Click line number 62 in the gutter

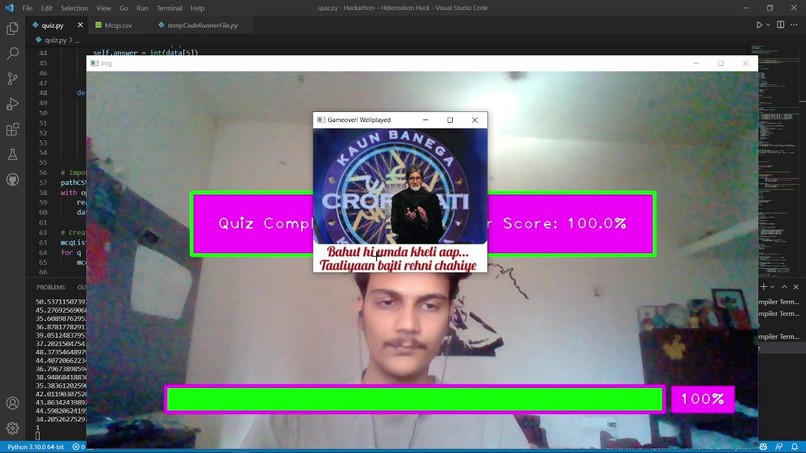43,232
